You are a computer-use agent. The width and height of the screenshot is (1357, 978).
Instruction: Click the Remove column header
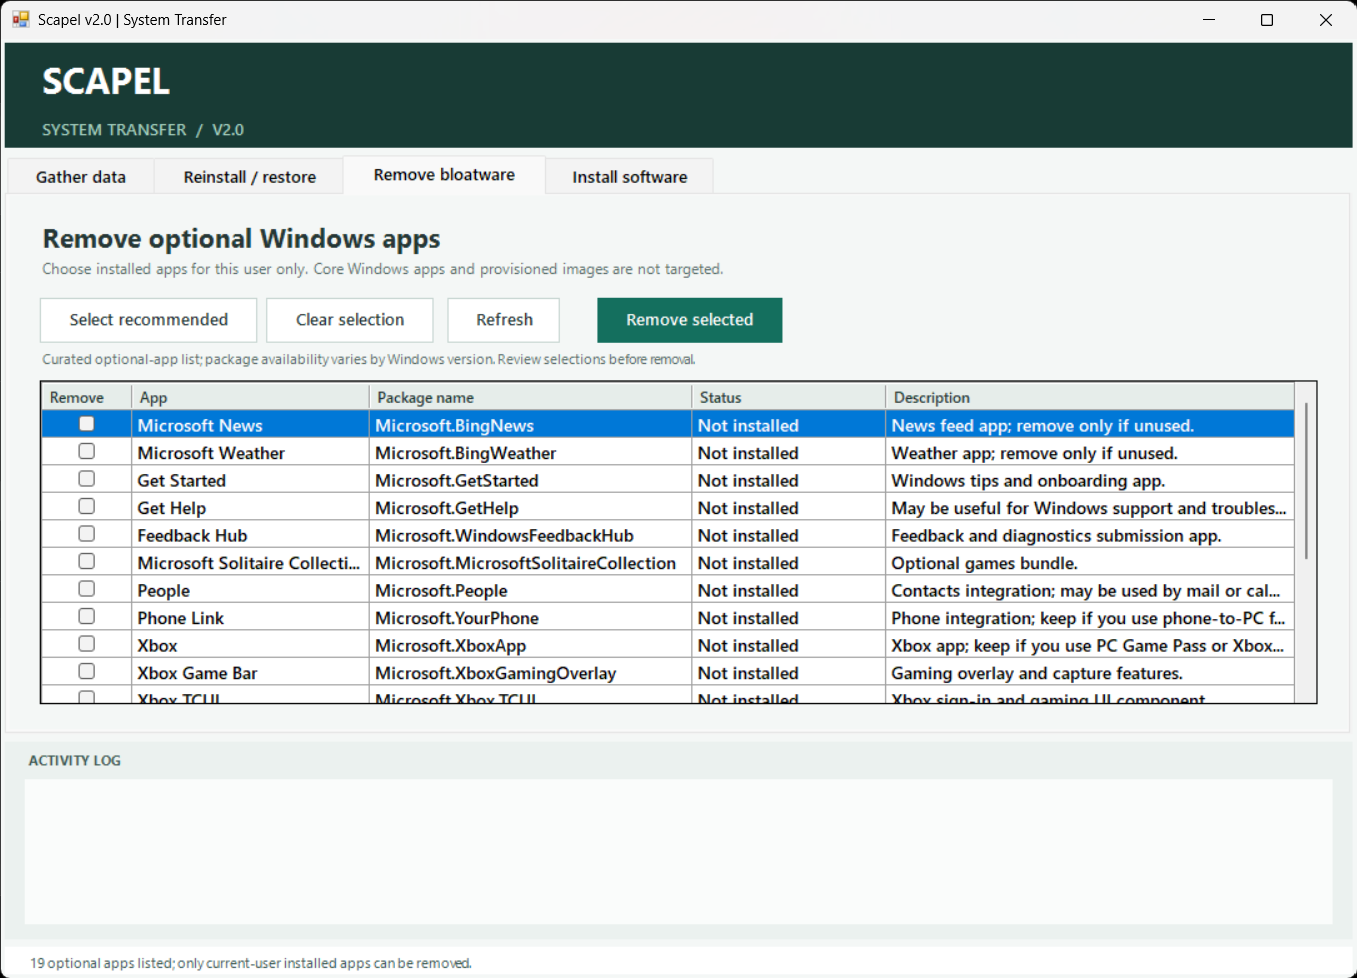87,397
